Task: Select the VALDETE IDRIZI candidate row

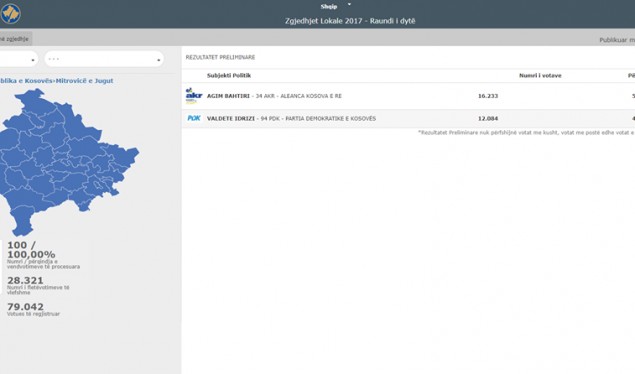Action: click(408, 119)
